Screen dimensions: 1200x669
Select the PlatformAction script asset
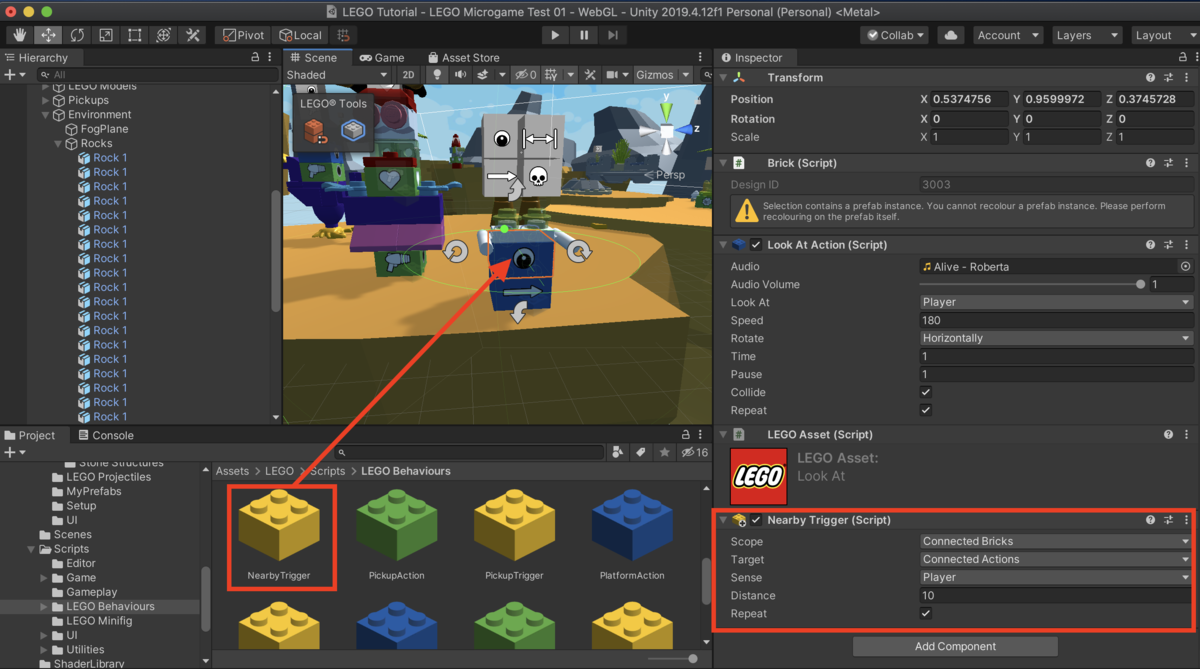631,535
